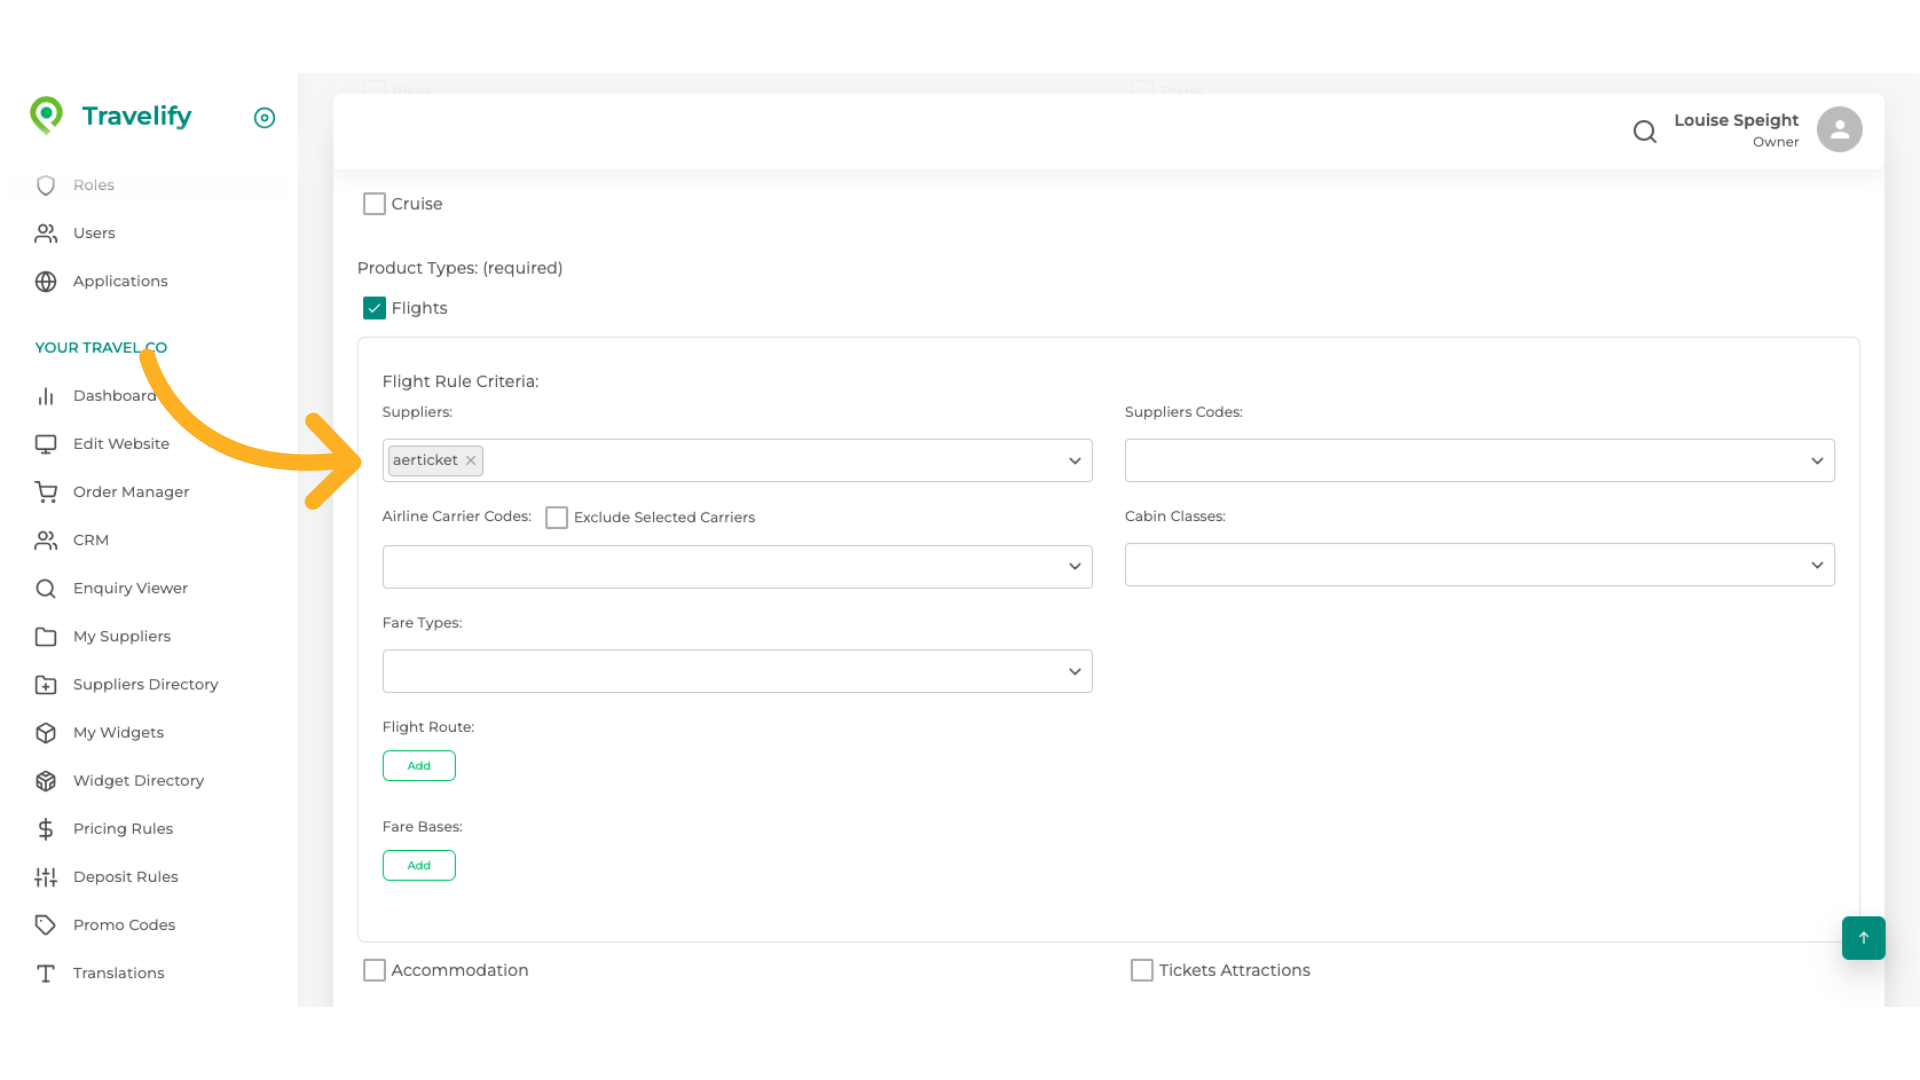Click the Promo Codes tag icon
1920x1080 pixels.
(46, 925)
